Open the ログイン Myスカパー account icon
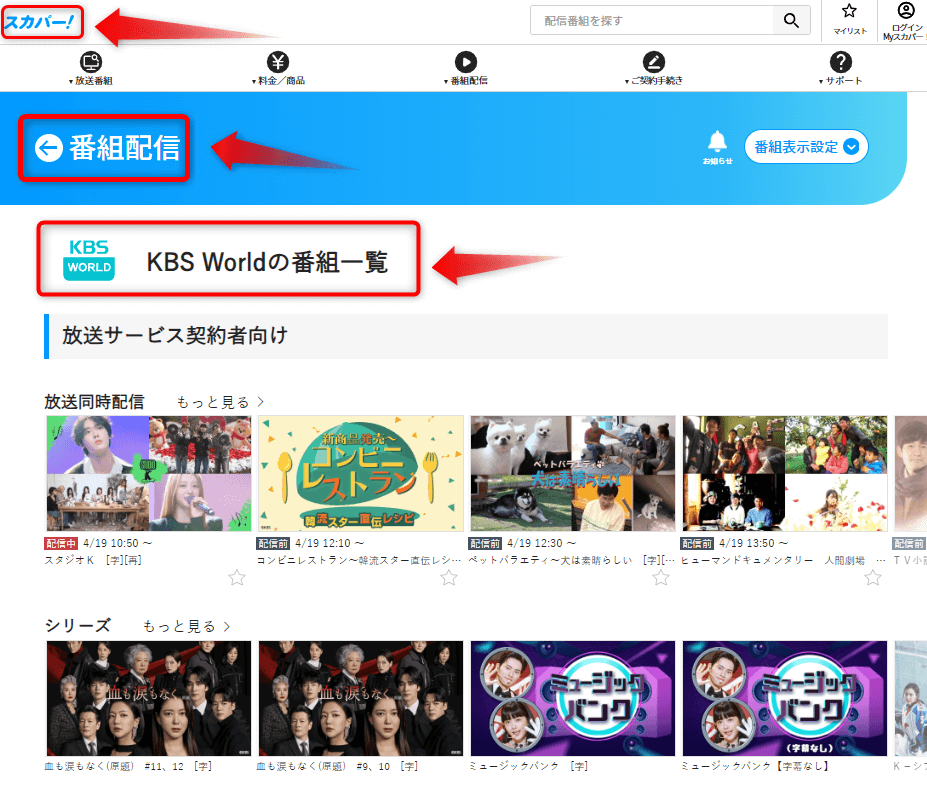 [x=906, y=10]
